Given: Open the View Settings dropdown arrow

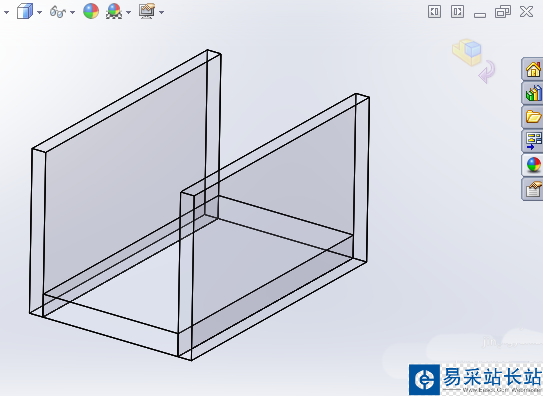Looking at the screenshot, I should pyautogui.click(x=161, y=12).
